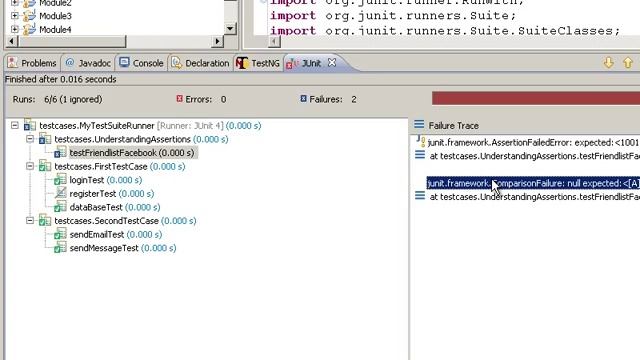Click the sendMessageTest passed icon
640x360 pixels.
click(x=60, y=247)
